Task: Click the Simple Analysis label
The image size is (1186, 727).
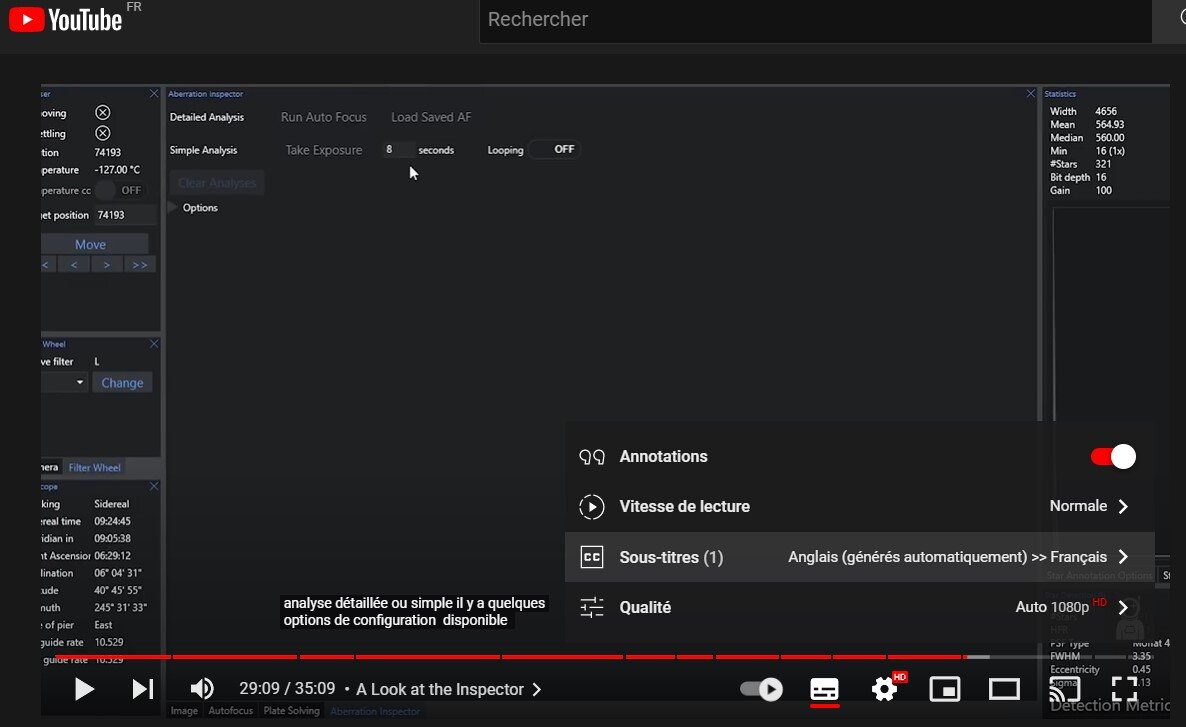Action: pyautogui.click(x=203, y=150)
